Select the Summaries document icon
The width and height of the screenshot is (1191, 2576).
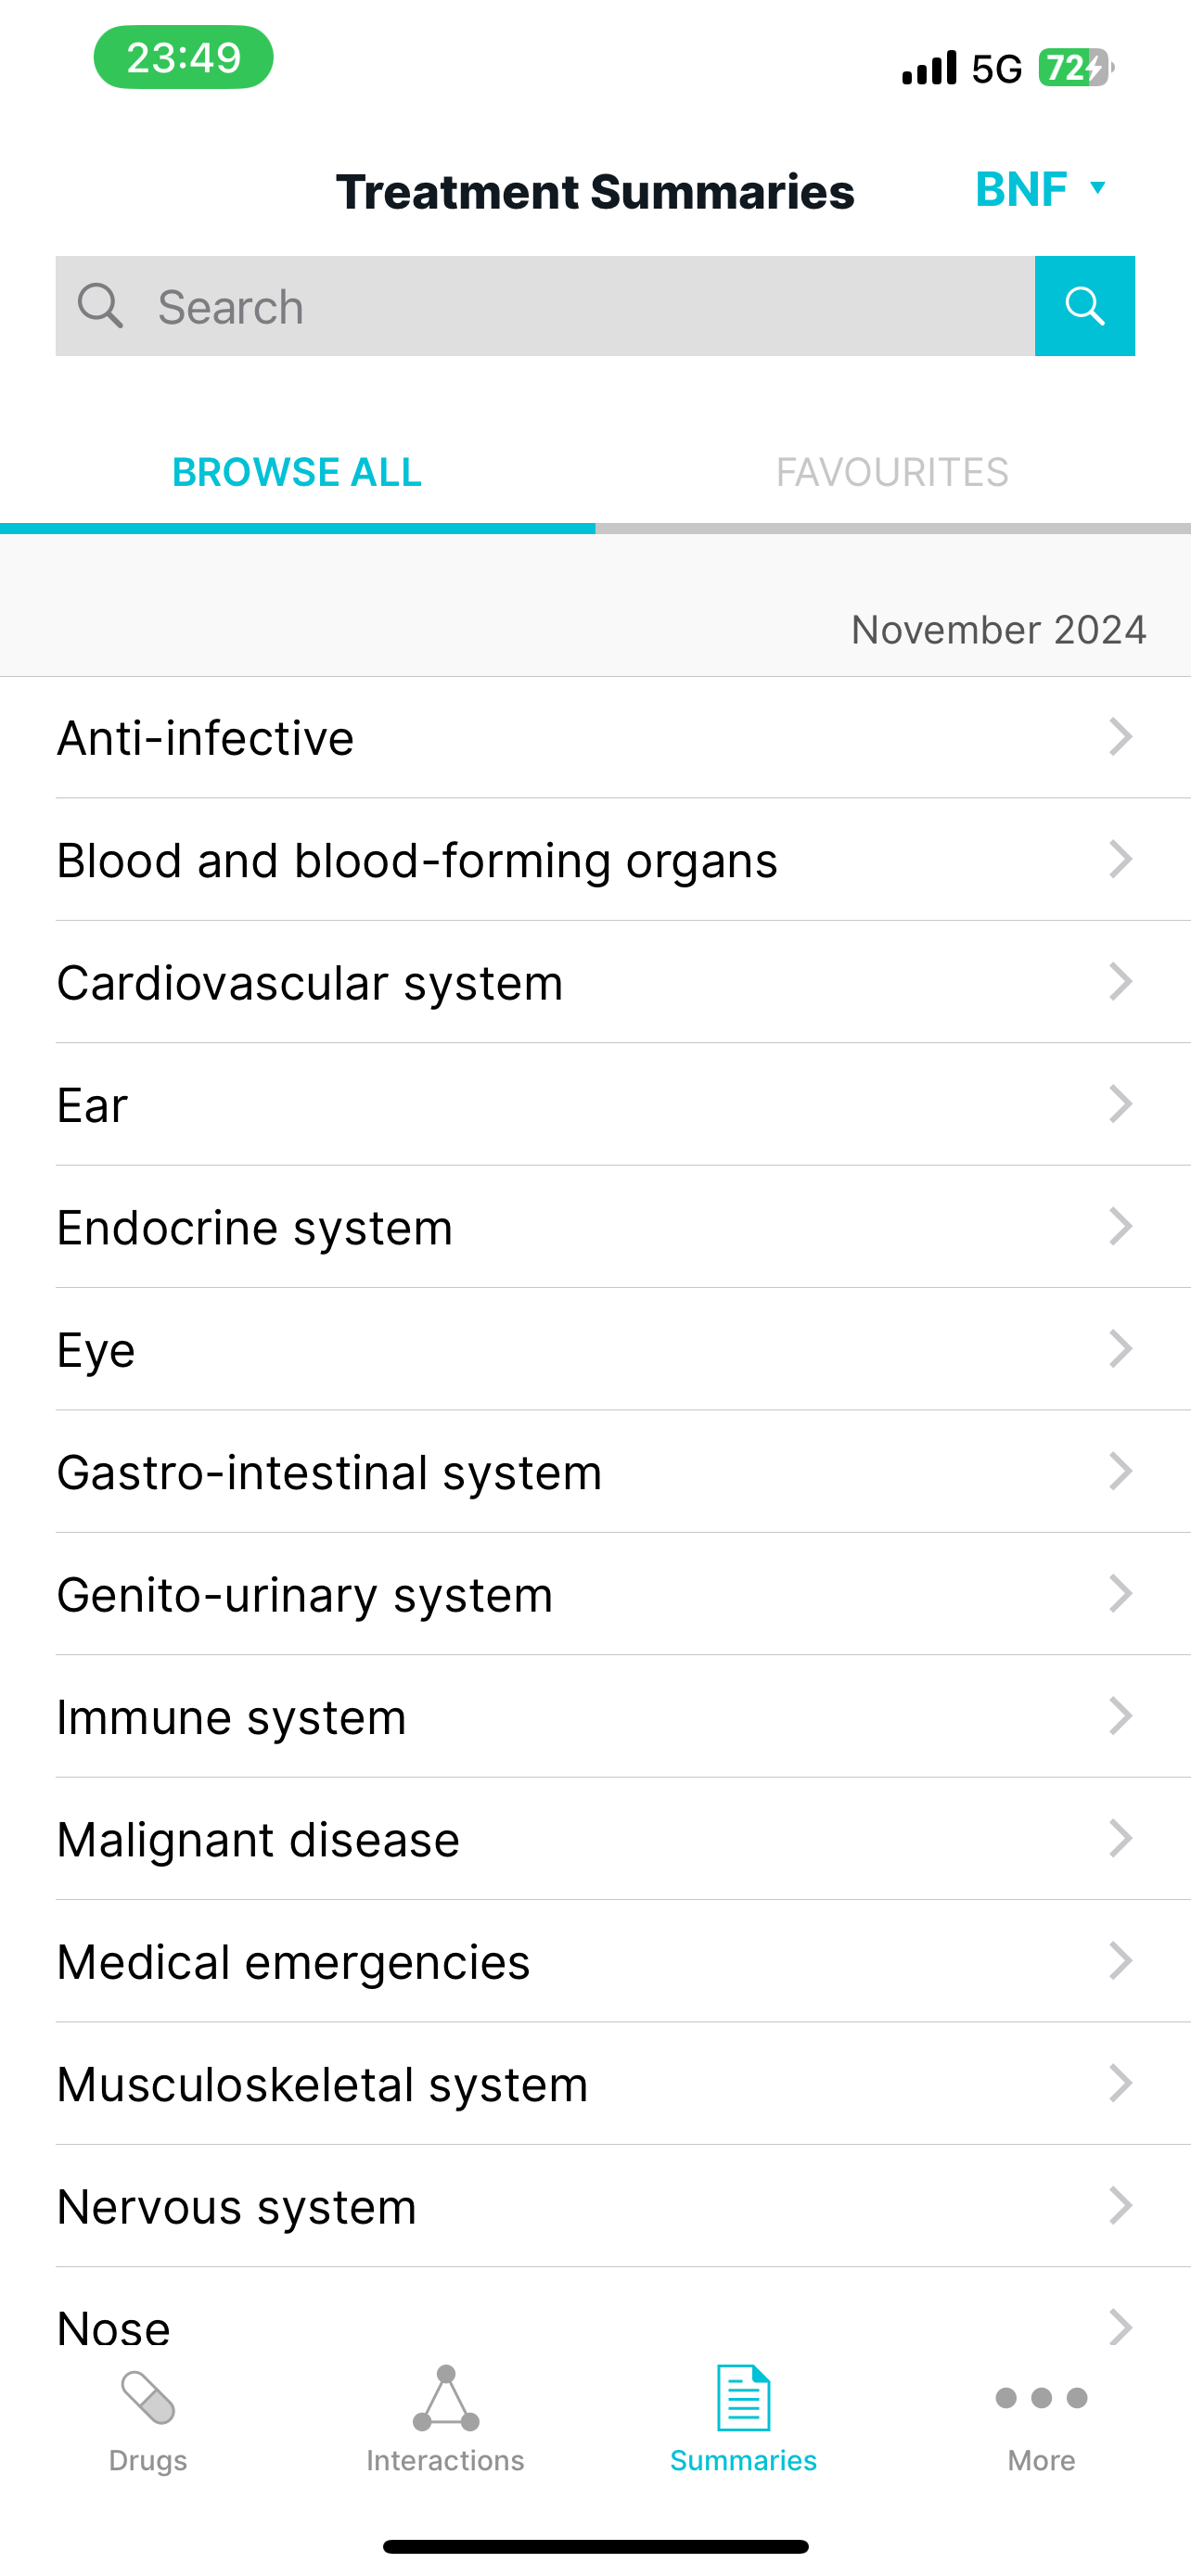pos(743,2398)
